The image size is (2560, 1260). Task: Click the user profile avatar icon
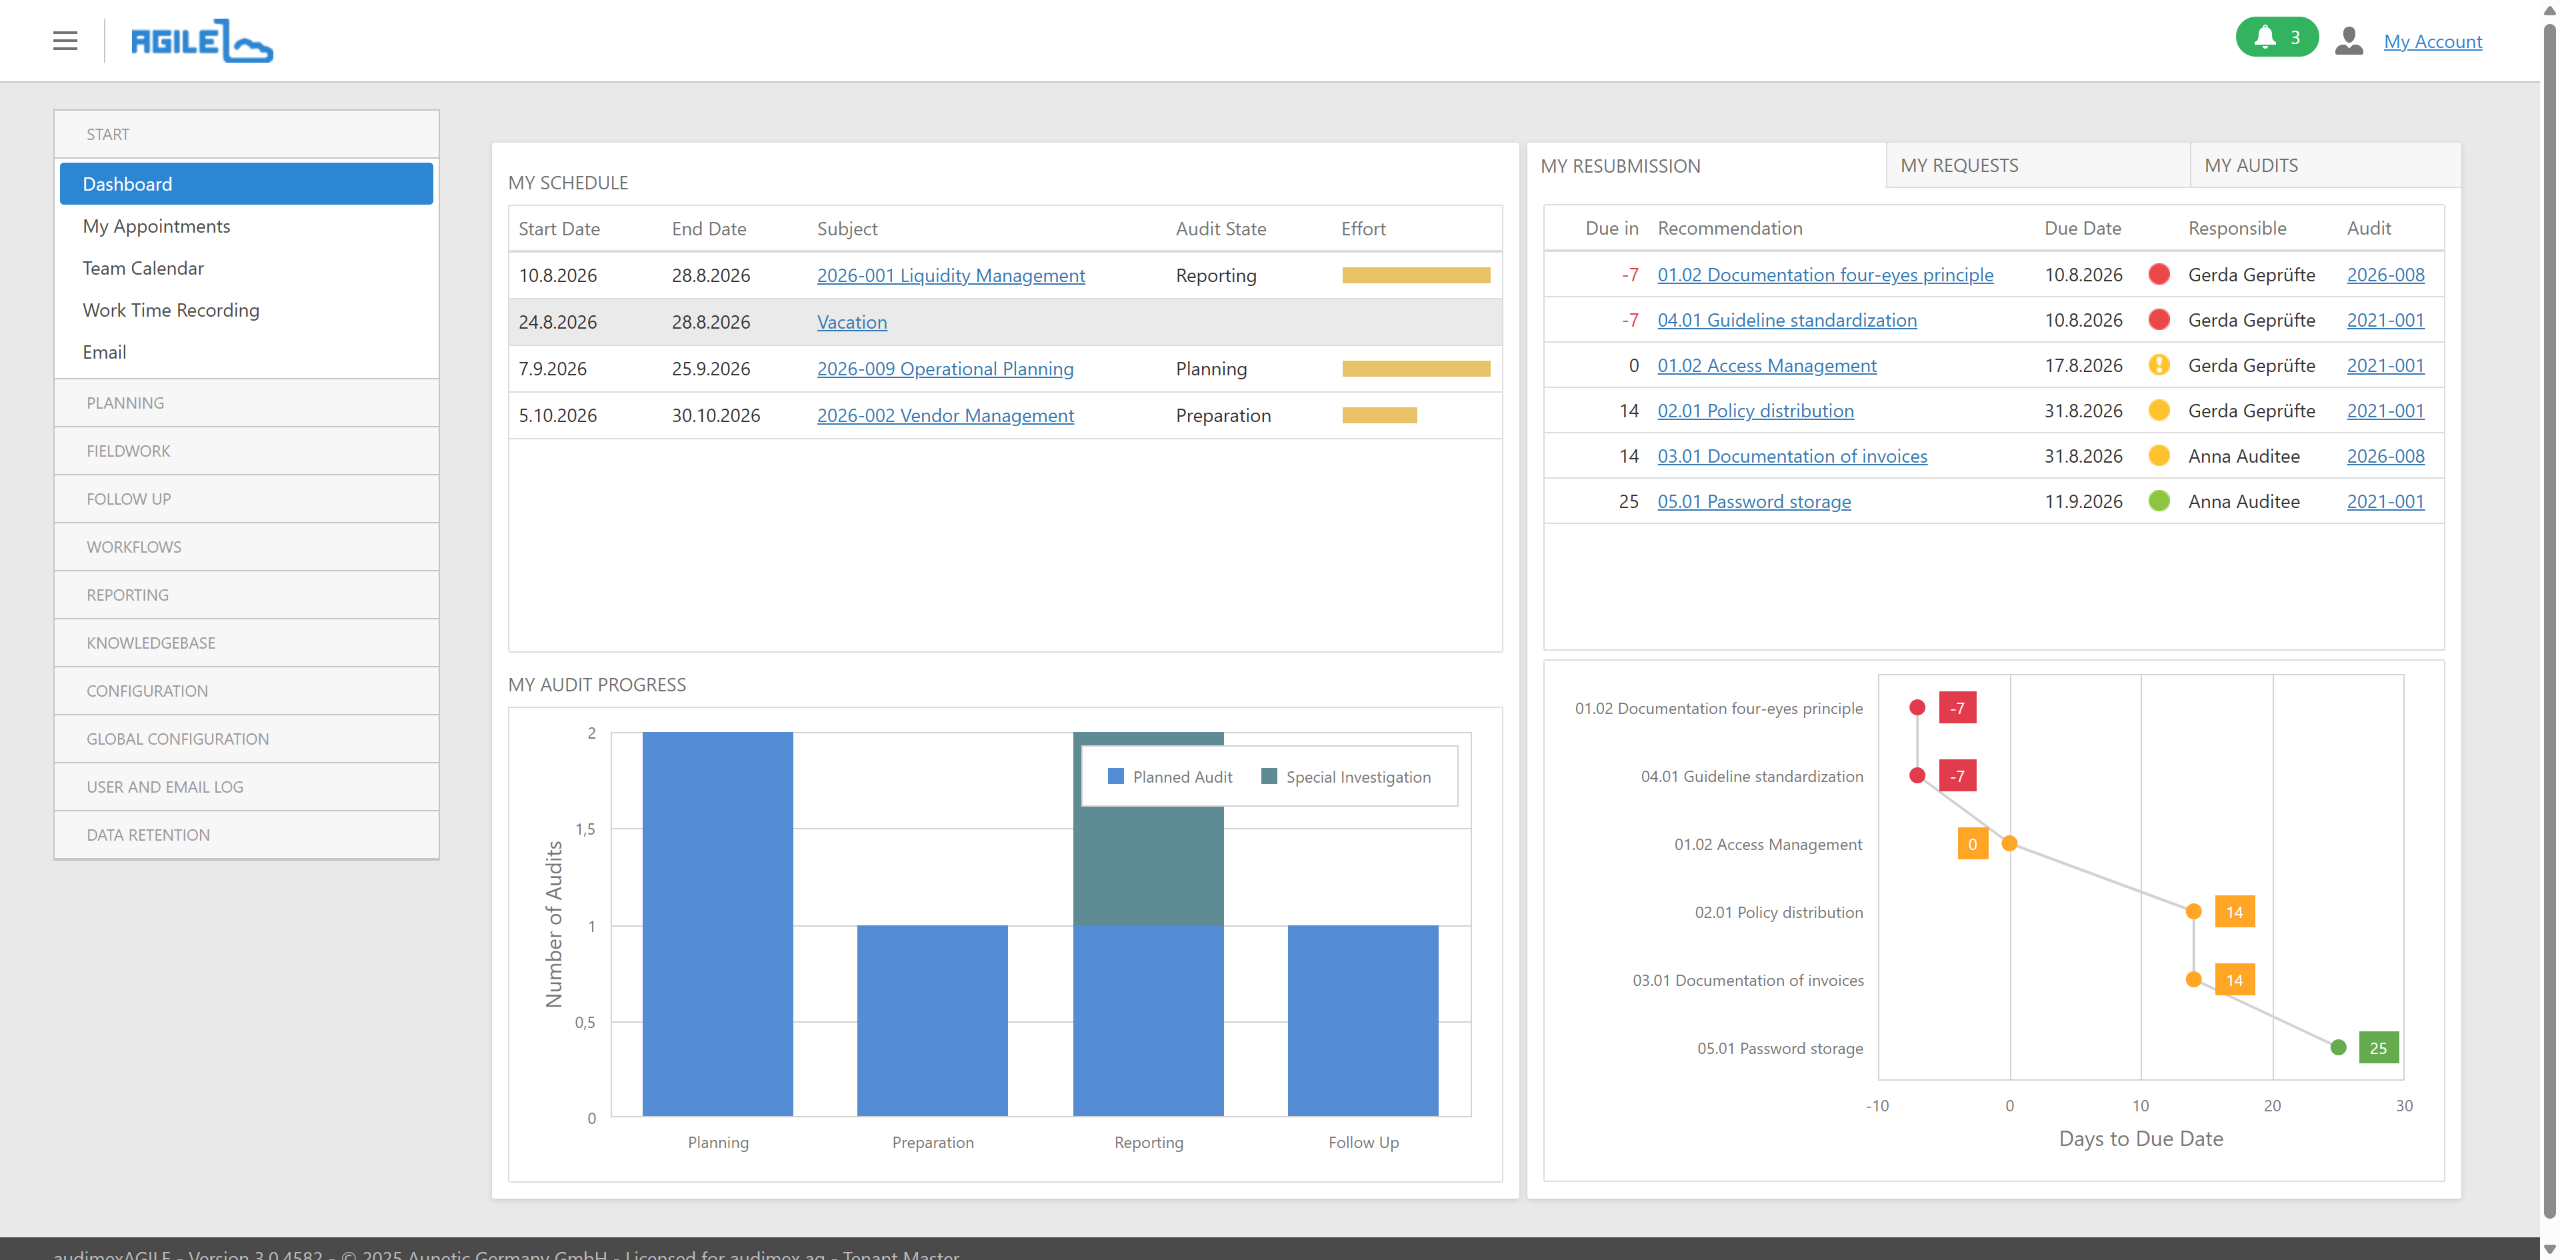click(2348, 41)
